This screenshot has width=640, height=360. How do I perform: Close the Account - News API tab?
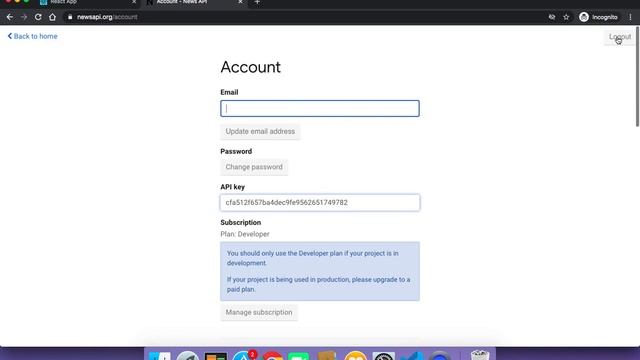tap(240, 2)
